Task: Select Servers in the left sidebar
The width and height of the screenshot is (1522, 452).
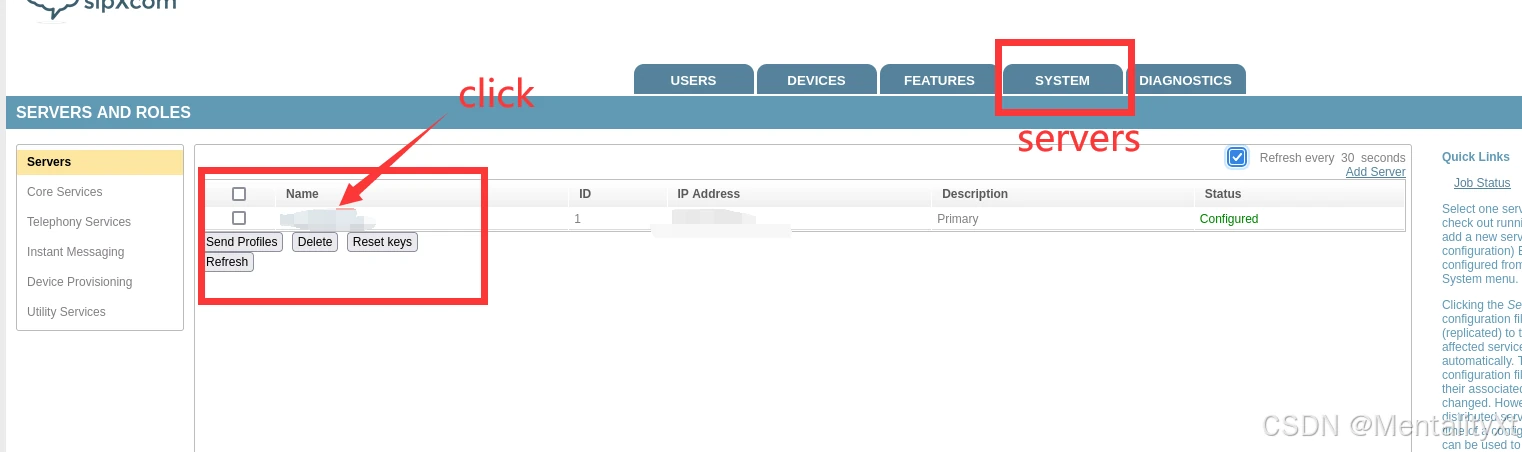Action: [100, 162]
